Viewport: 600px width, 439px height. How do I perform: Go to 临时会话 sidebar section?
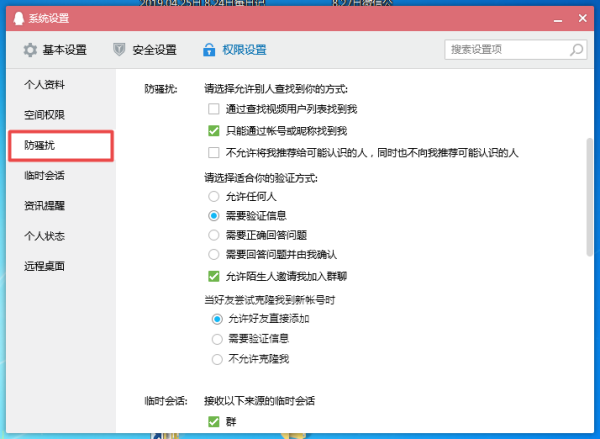[45, 176]
